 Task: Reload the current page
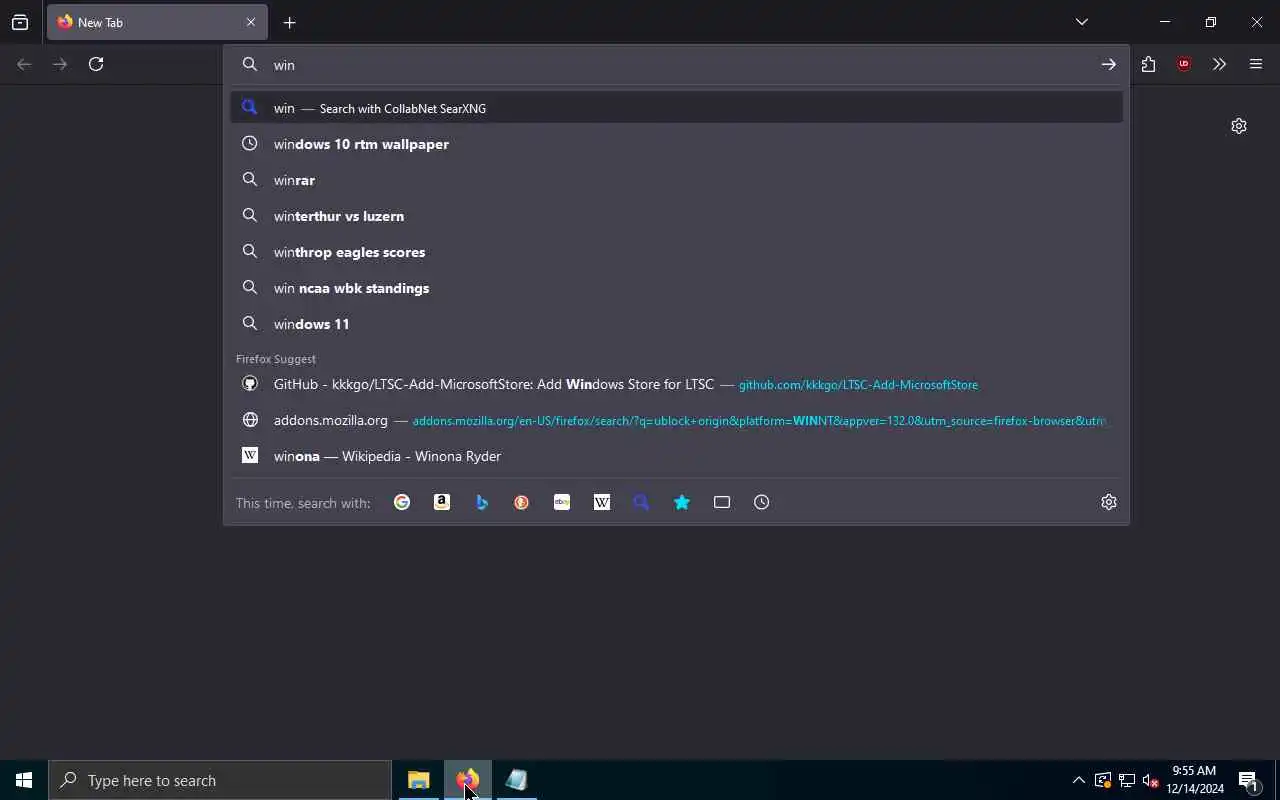pyautogui.click(x=96, y=64)
